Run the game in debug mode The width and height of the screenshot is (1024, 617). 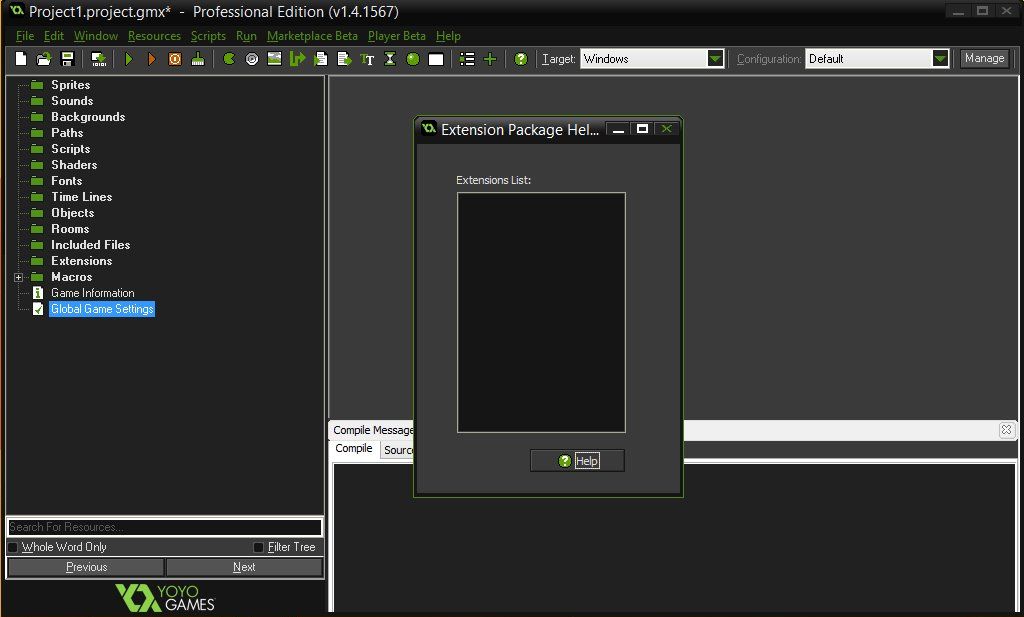(x=150, y=60)
